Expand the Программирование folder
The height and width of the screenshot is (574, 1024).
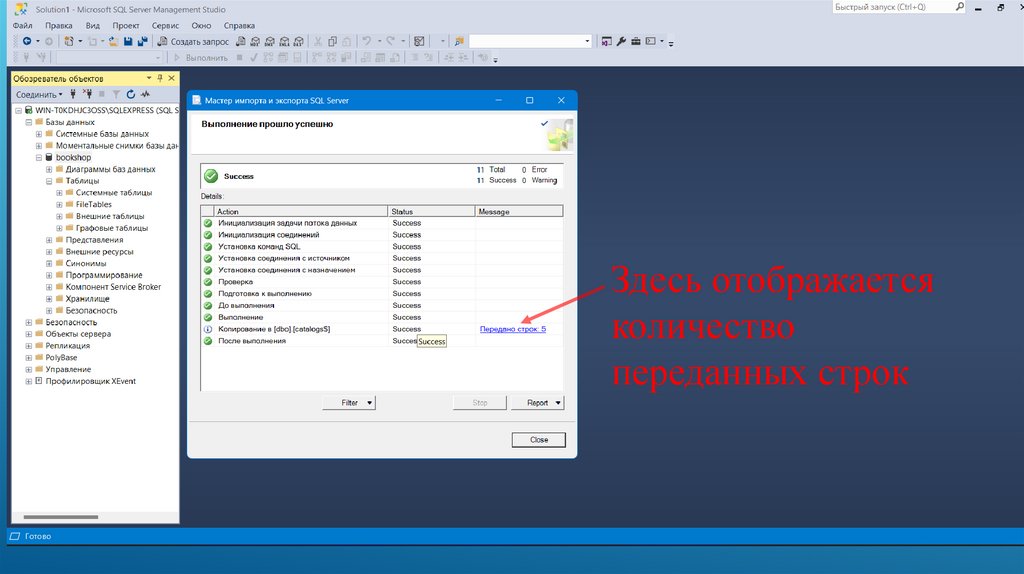[x=49, y=275]
